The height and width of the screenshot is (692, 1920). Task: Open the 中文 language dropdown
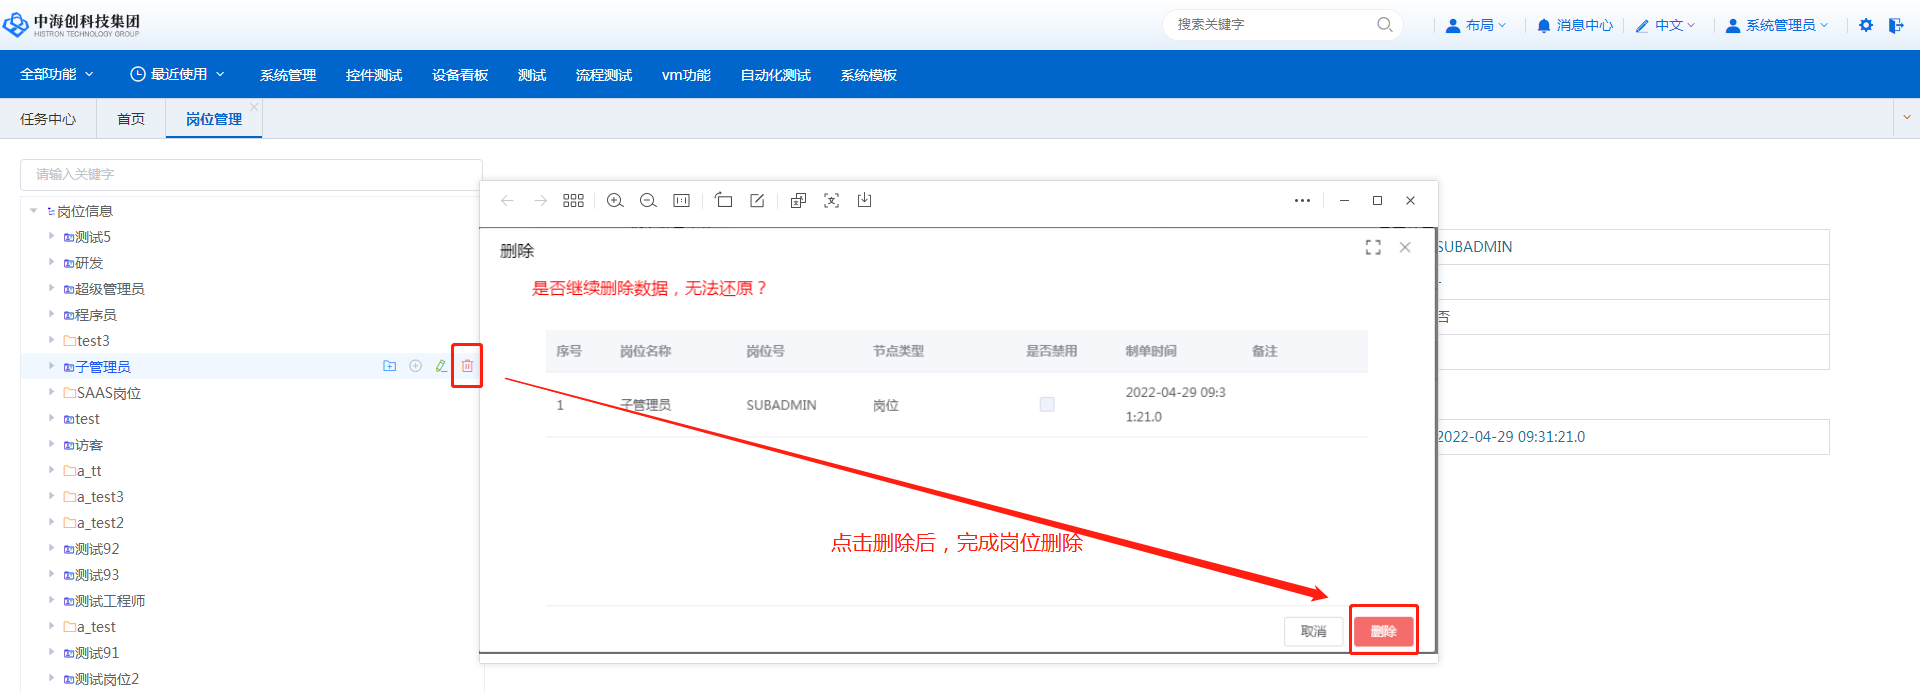tap(1666, 25)
